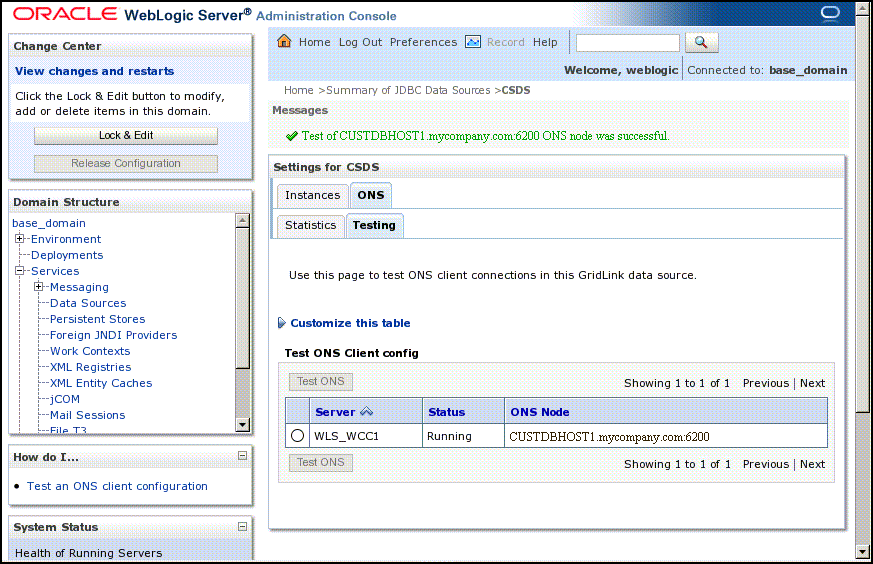873x564 pixels.
Task: Open the Home menu link
Action: (x=315, y=42)
